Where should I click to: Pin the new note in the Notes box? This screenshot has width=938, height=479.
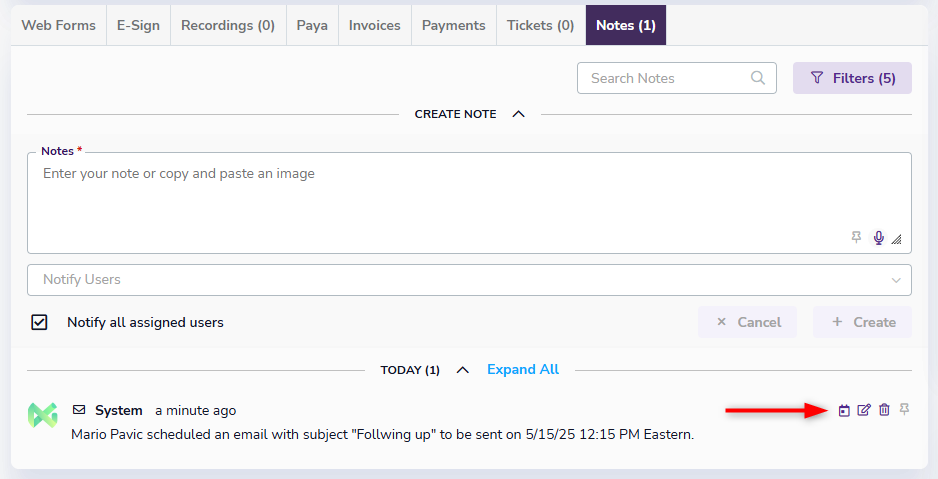click(857, 237)
